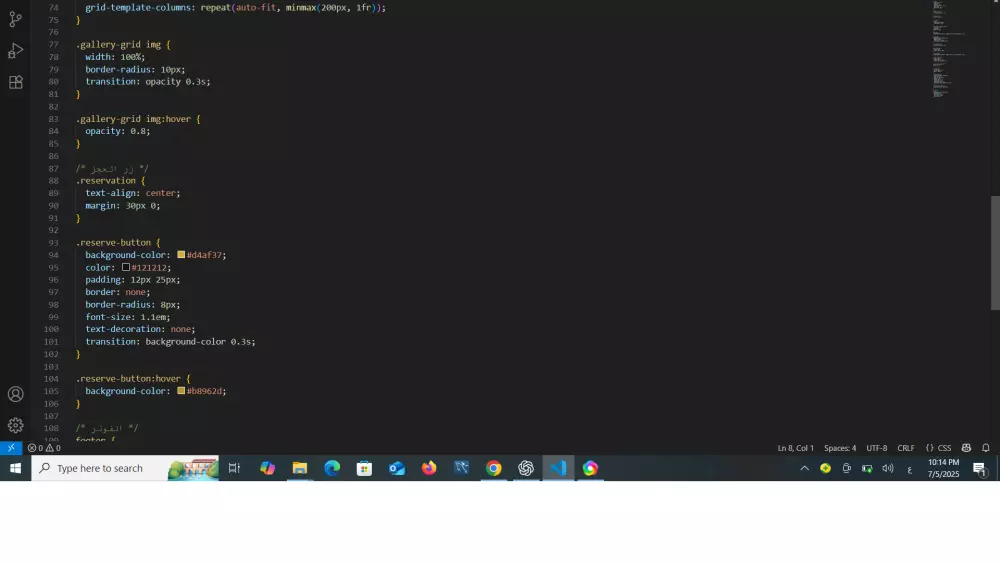Open Windows Action Center notifications
Image resolution: width=1000 pixels, height=563 pixels.
coord(980,469)
